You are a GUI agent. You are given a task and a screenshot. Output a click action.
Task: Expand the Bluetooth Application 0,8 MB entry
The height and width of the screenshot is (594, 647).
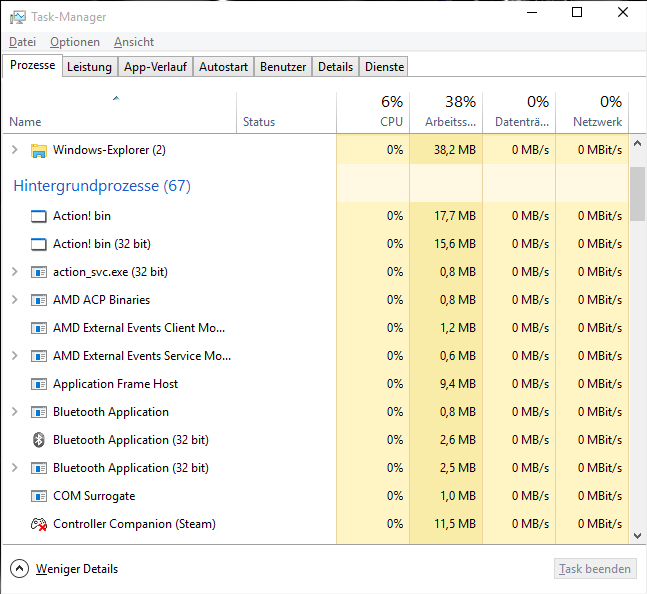point(15,412)
